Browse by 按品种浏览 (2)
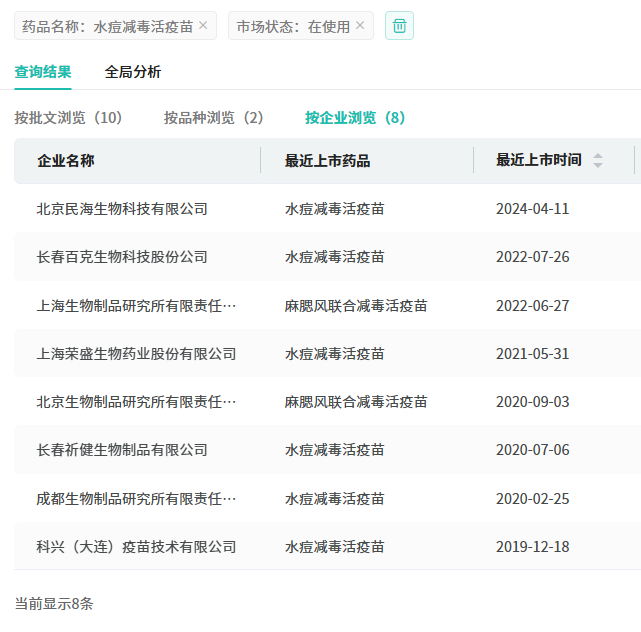The width and height of the screenshot is (641, 632). (x=214, y=118)
